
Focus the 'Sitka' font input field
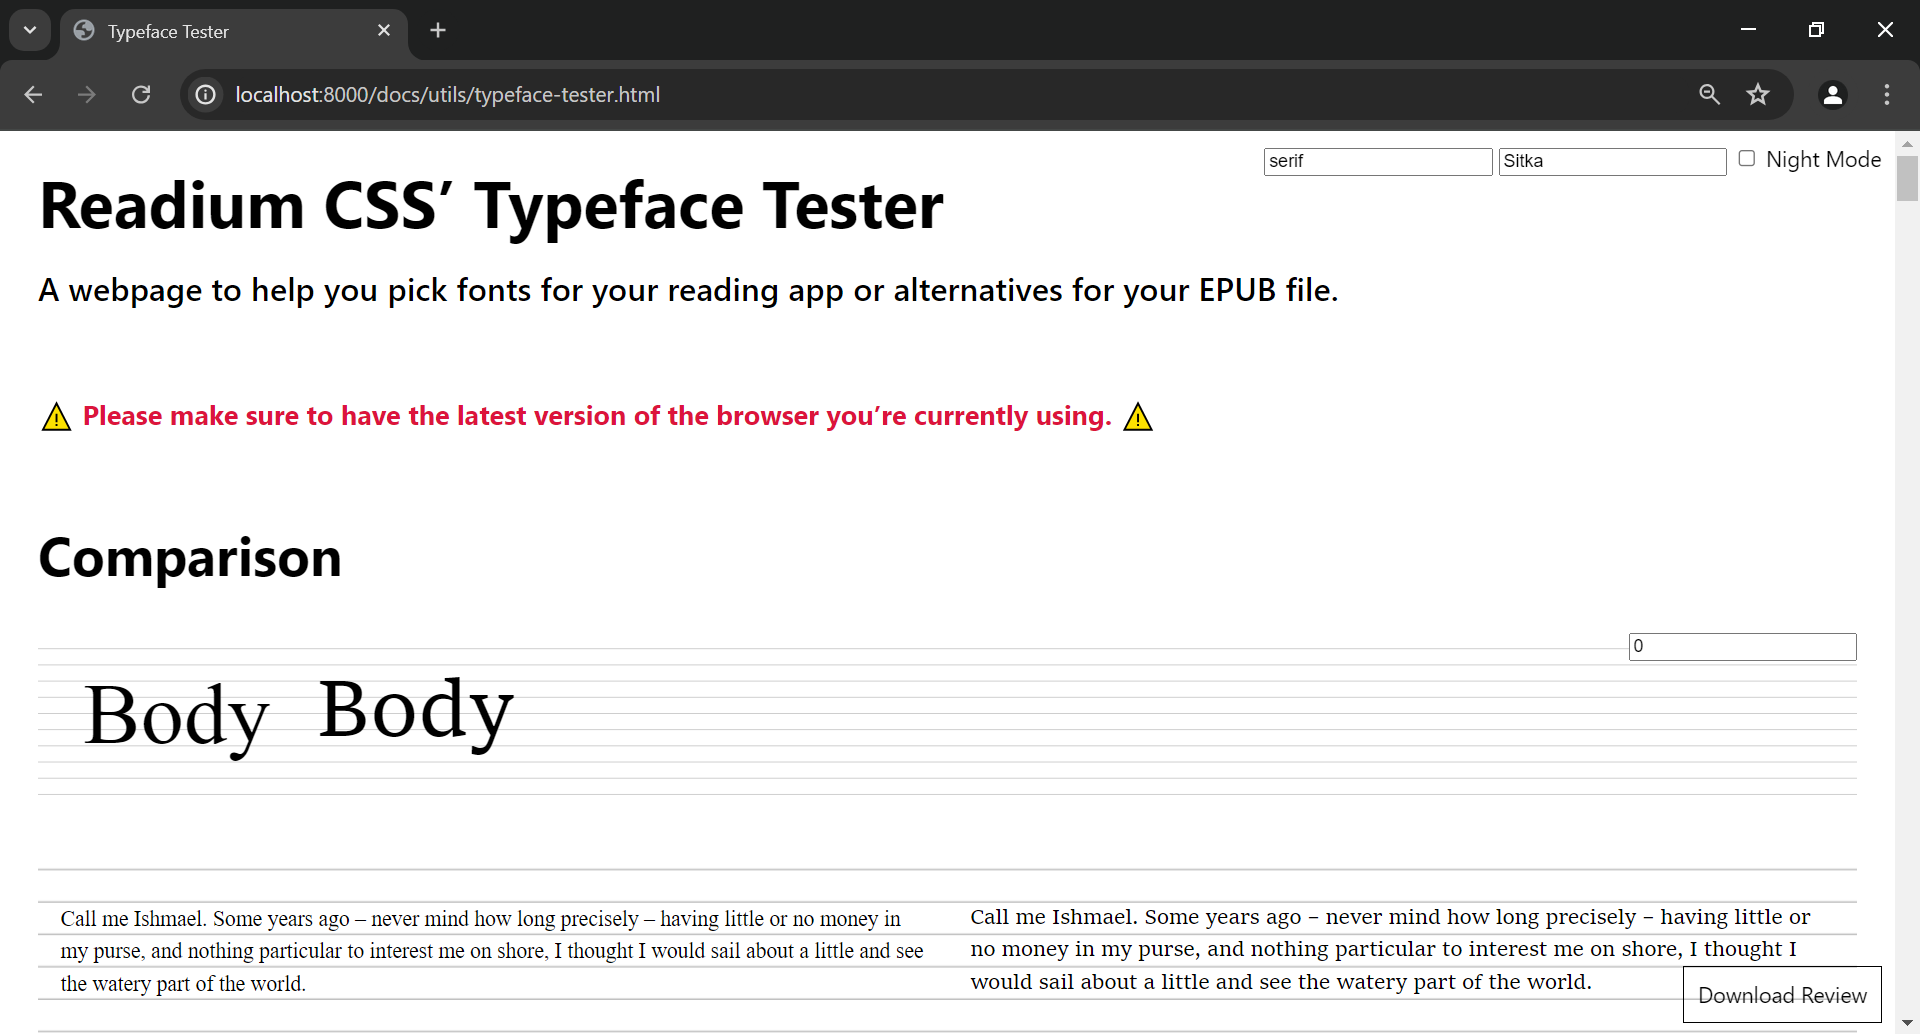coord(1612,161)
